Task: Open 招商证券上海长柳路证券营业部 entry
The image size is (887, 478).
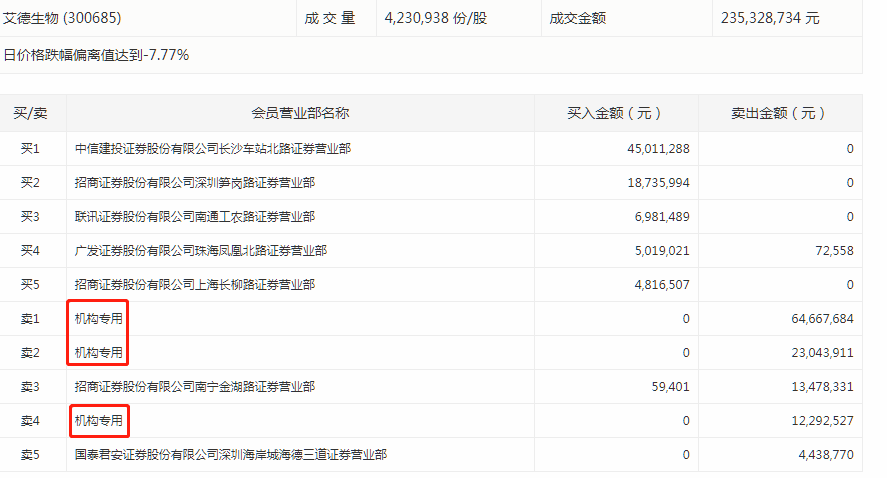Action: click(194, 285)
